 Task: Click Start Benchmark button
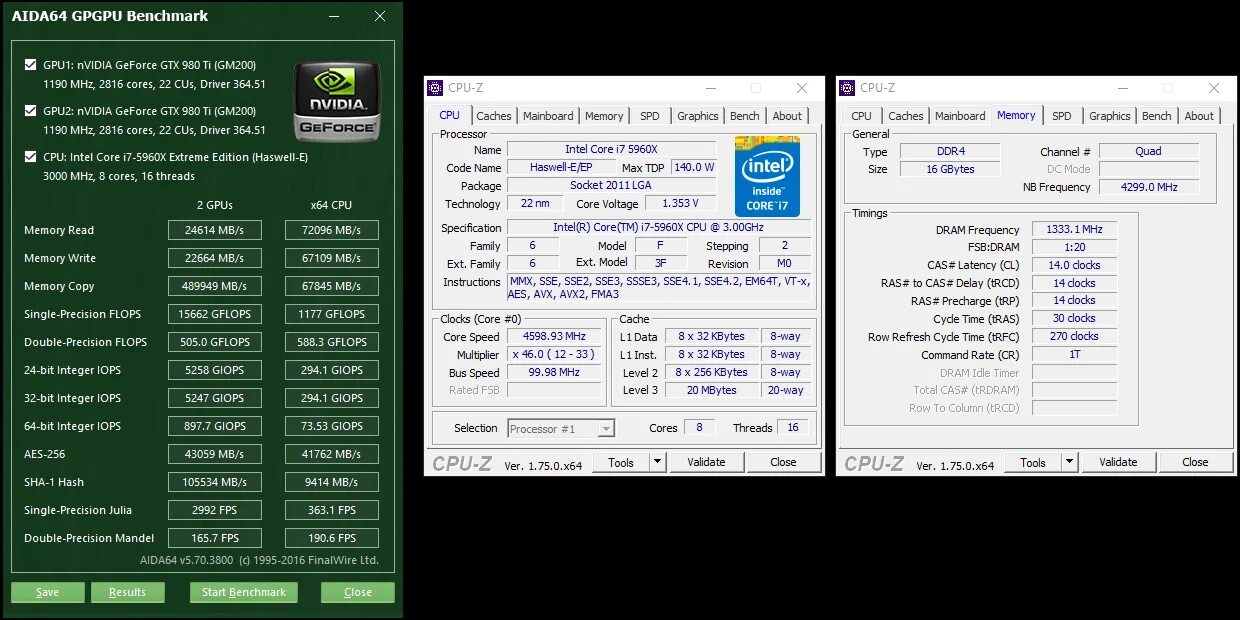(244, 592)
